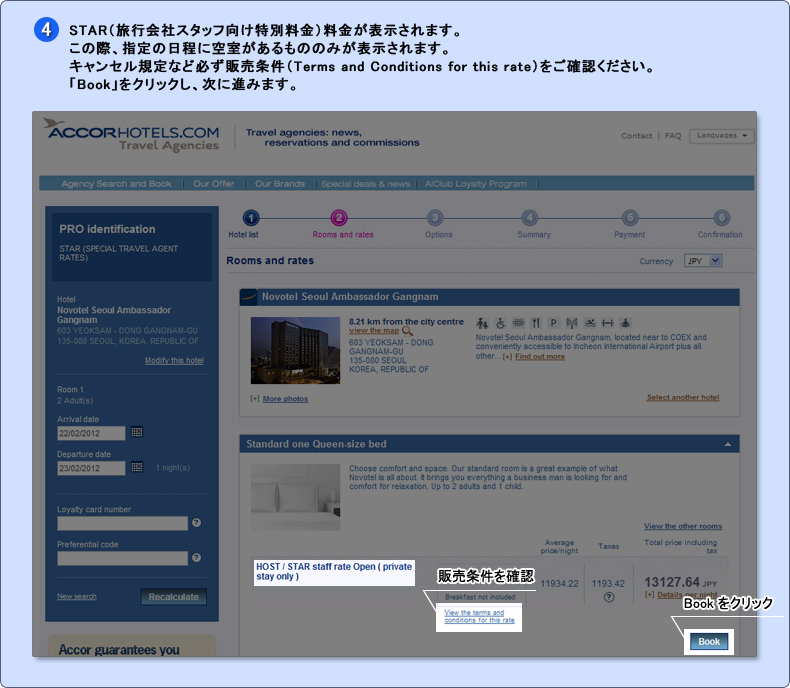
Task: Click the Loyalty card number help icon
Action: click(x=196, y=523)
